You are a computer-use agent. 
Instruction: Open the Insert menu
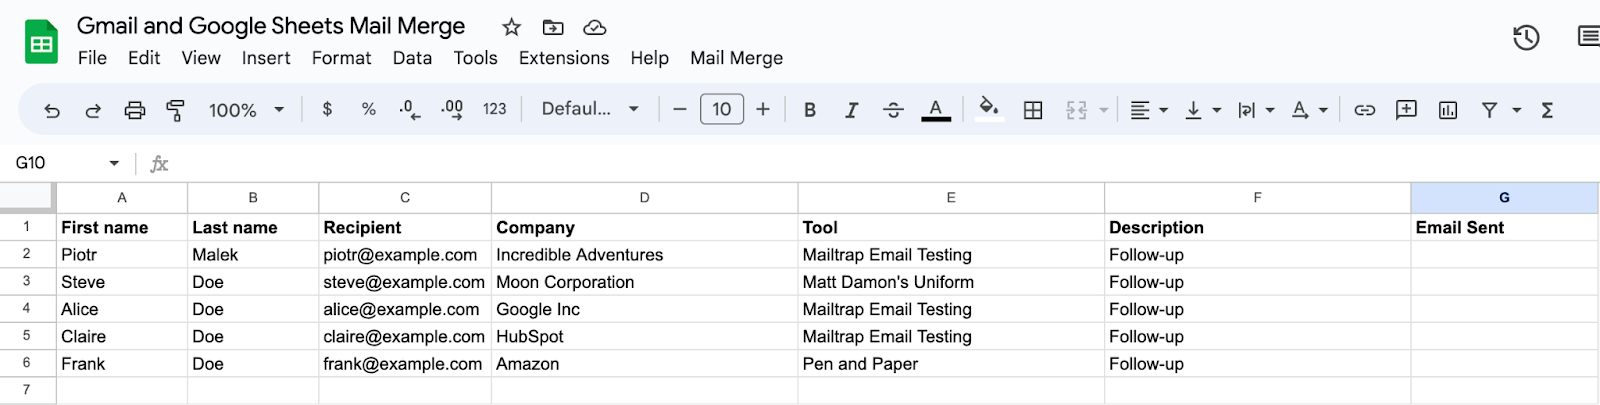click(266, 58)
